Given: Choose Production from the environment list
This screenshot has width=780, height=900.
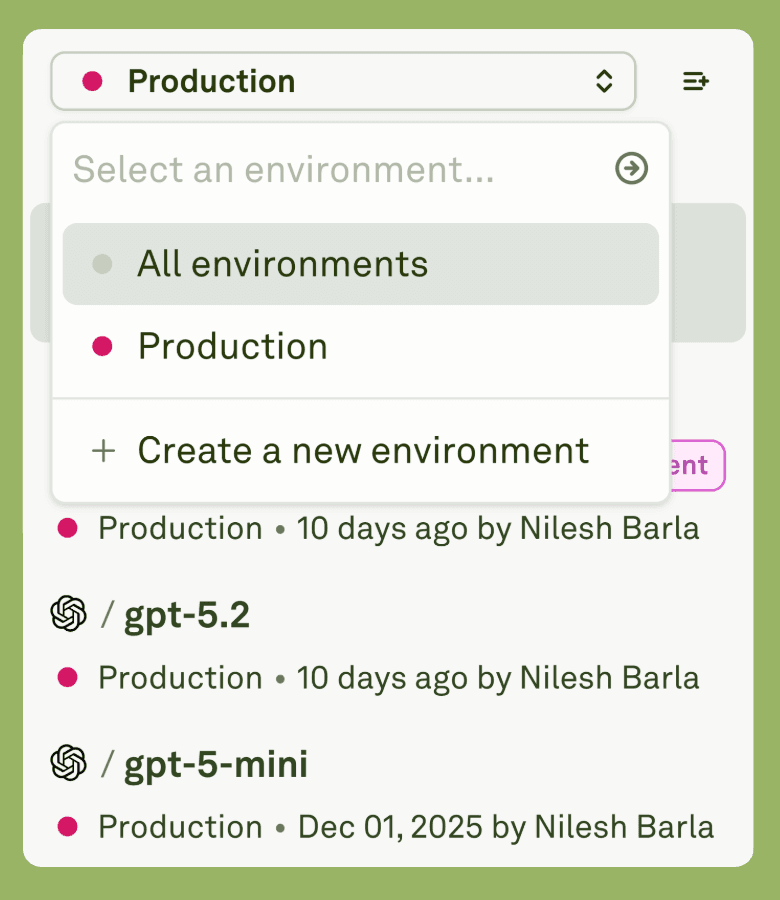Looking at the screenshot, I should 233,346.
